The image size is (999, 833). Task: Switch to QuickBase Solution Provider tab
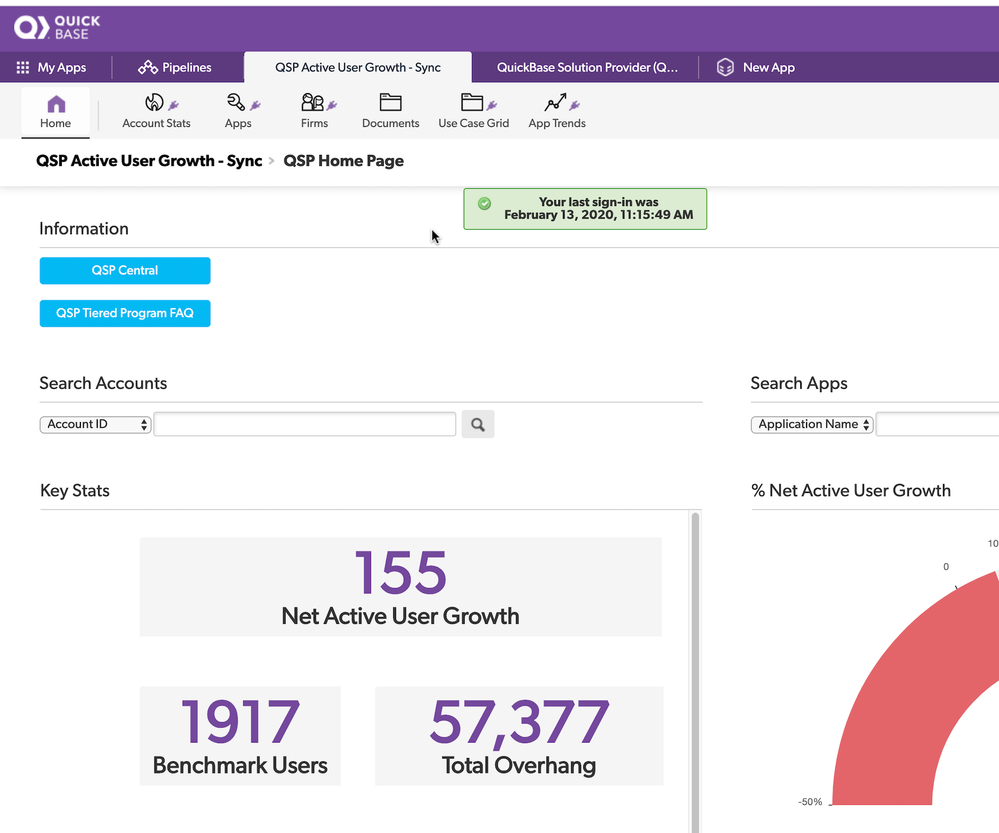click(587, 68)
